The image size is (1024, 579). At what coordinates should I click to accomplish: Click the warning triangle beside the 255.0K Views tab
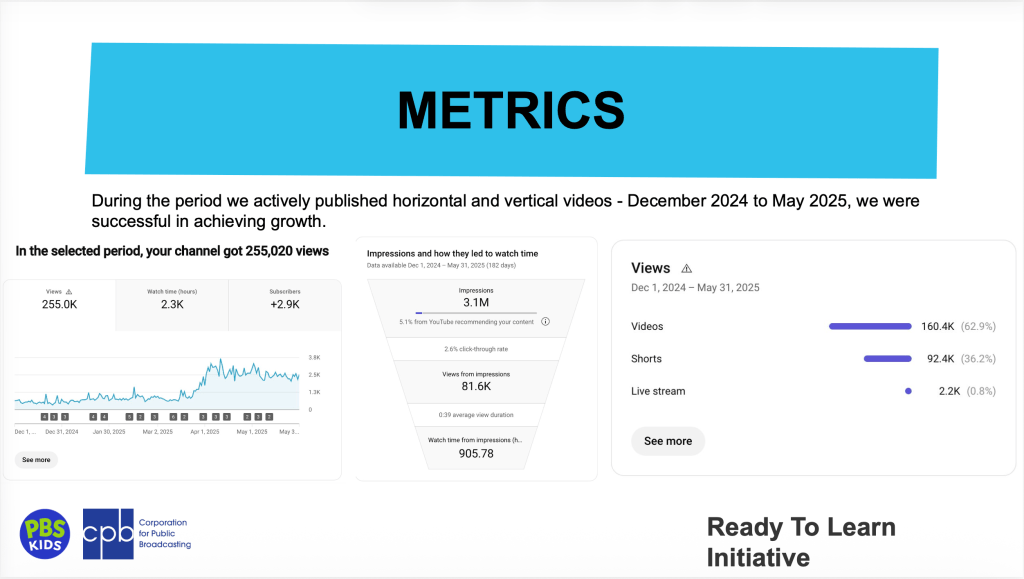(69, 292)
